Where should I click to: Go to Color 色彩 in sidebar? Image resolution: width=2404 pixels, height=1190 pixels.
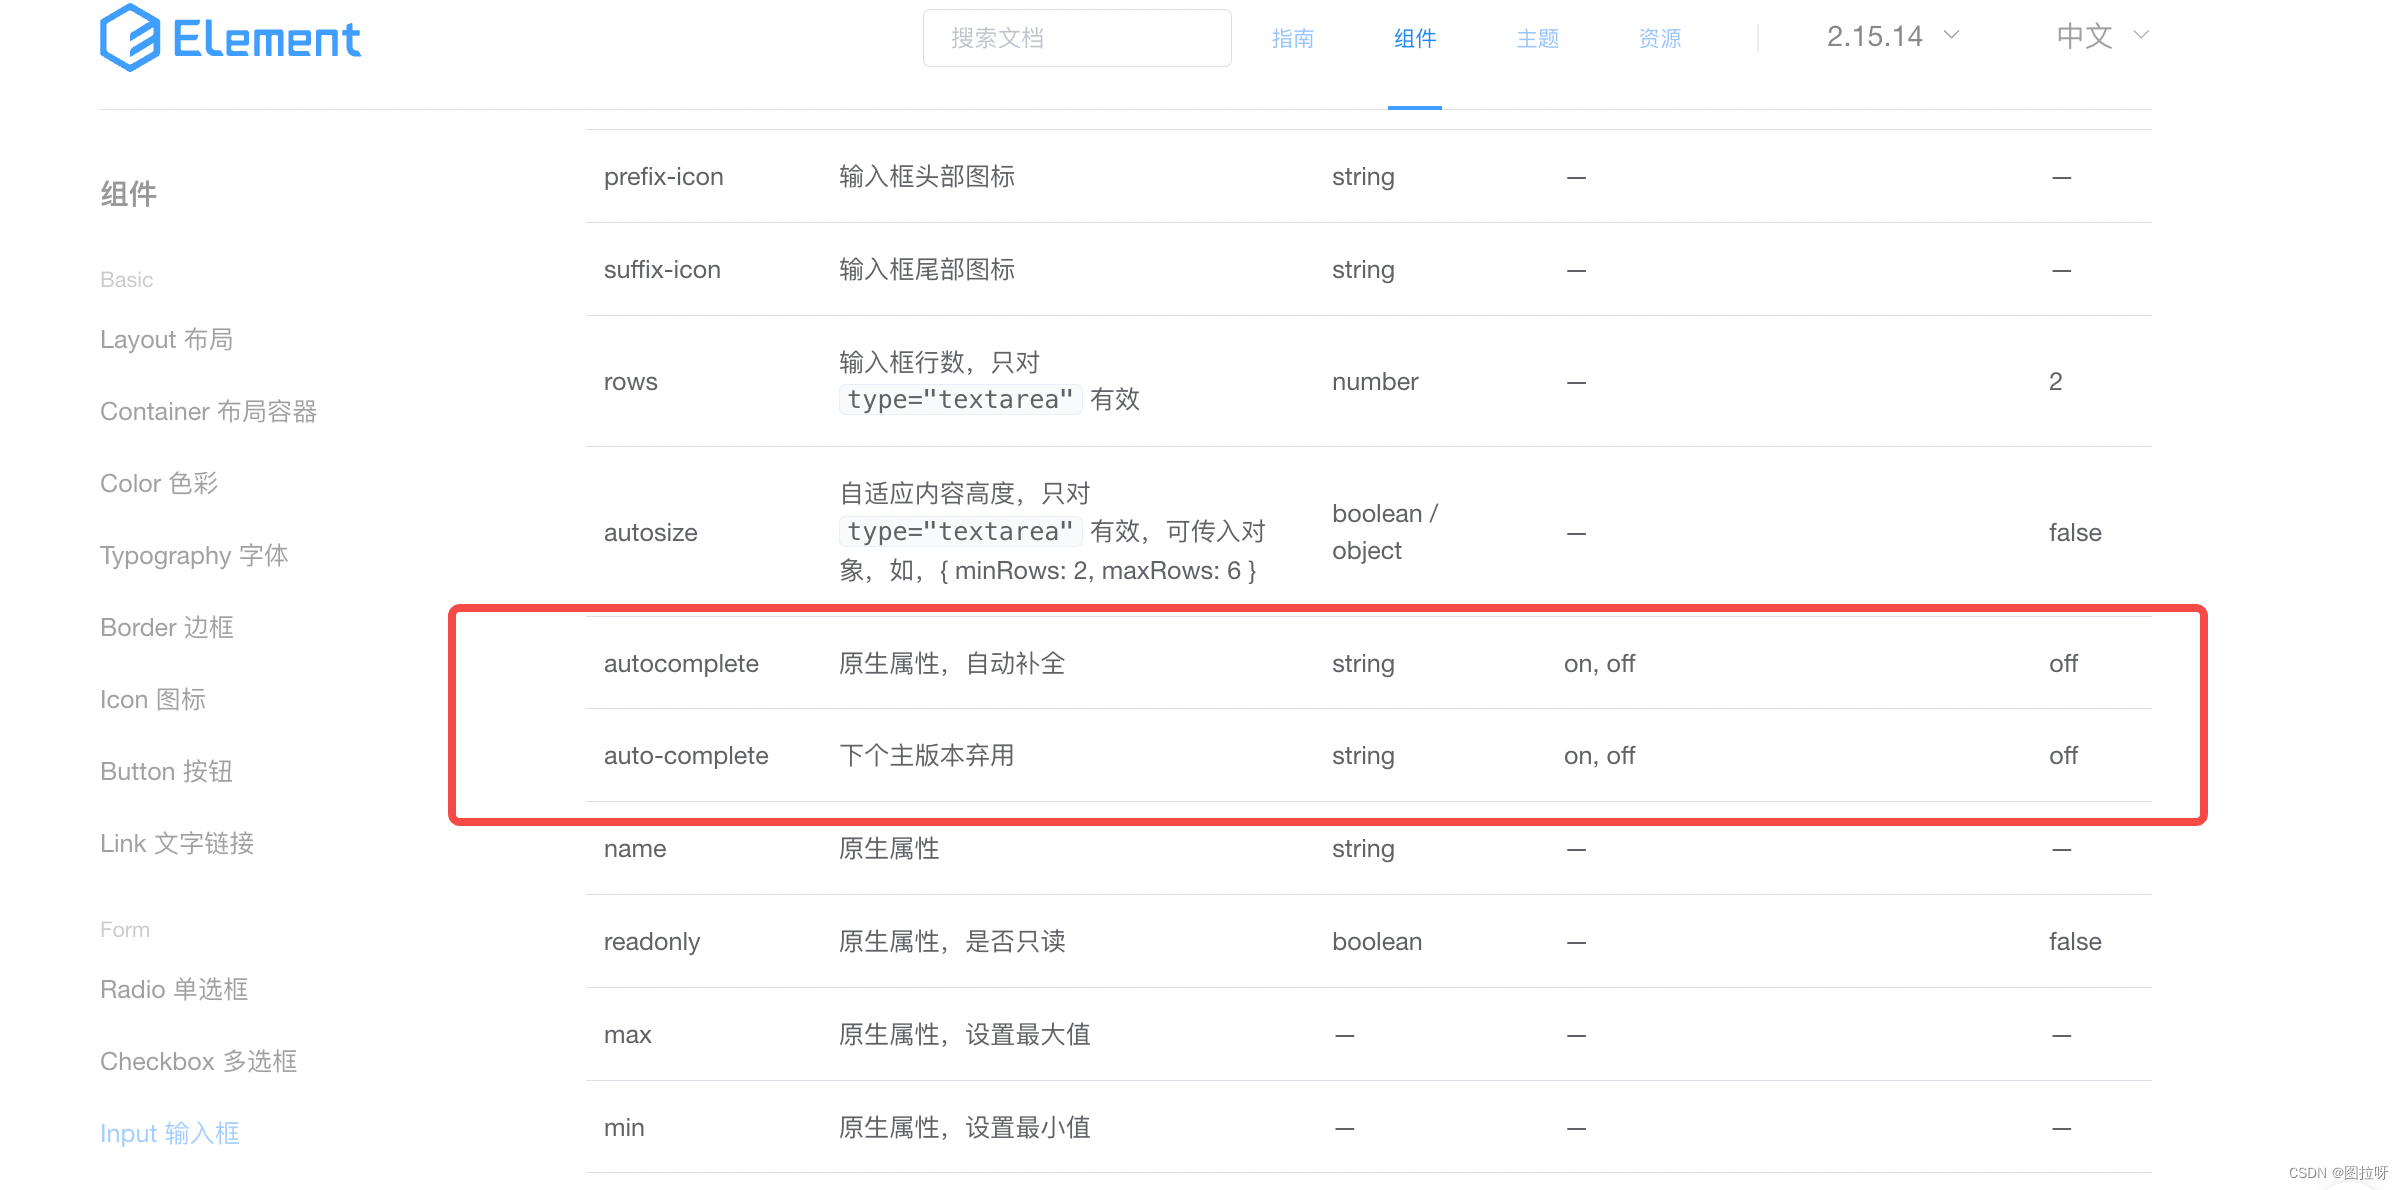[159, 484]
